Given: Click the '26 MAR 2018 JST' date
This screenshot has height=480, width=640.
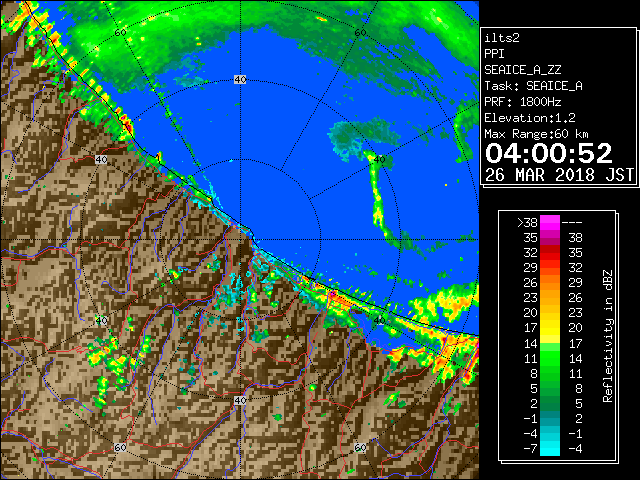Looking at the screenshot, I should (x=559, y=175).
